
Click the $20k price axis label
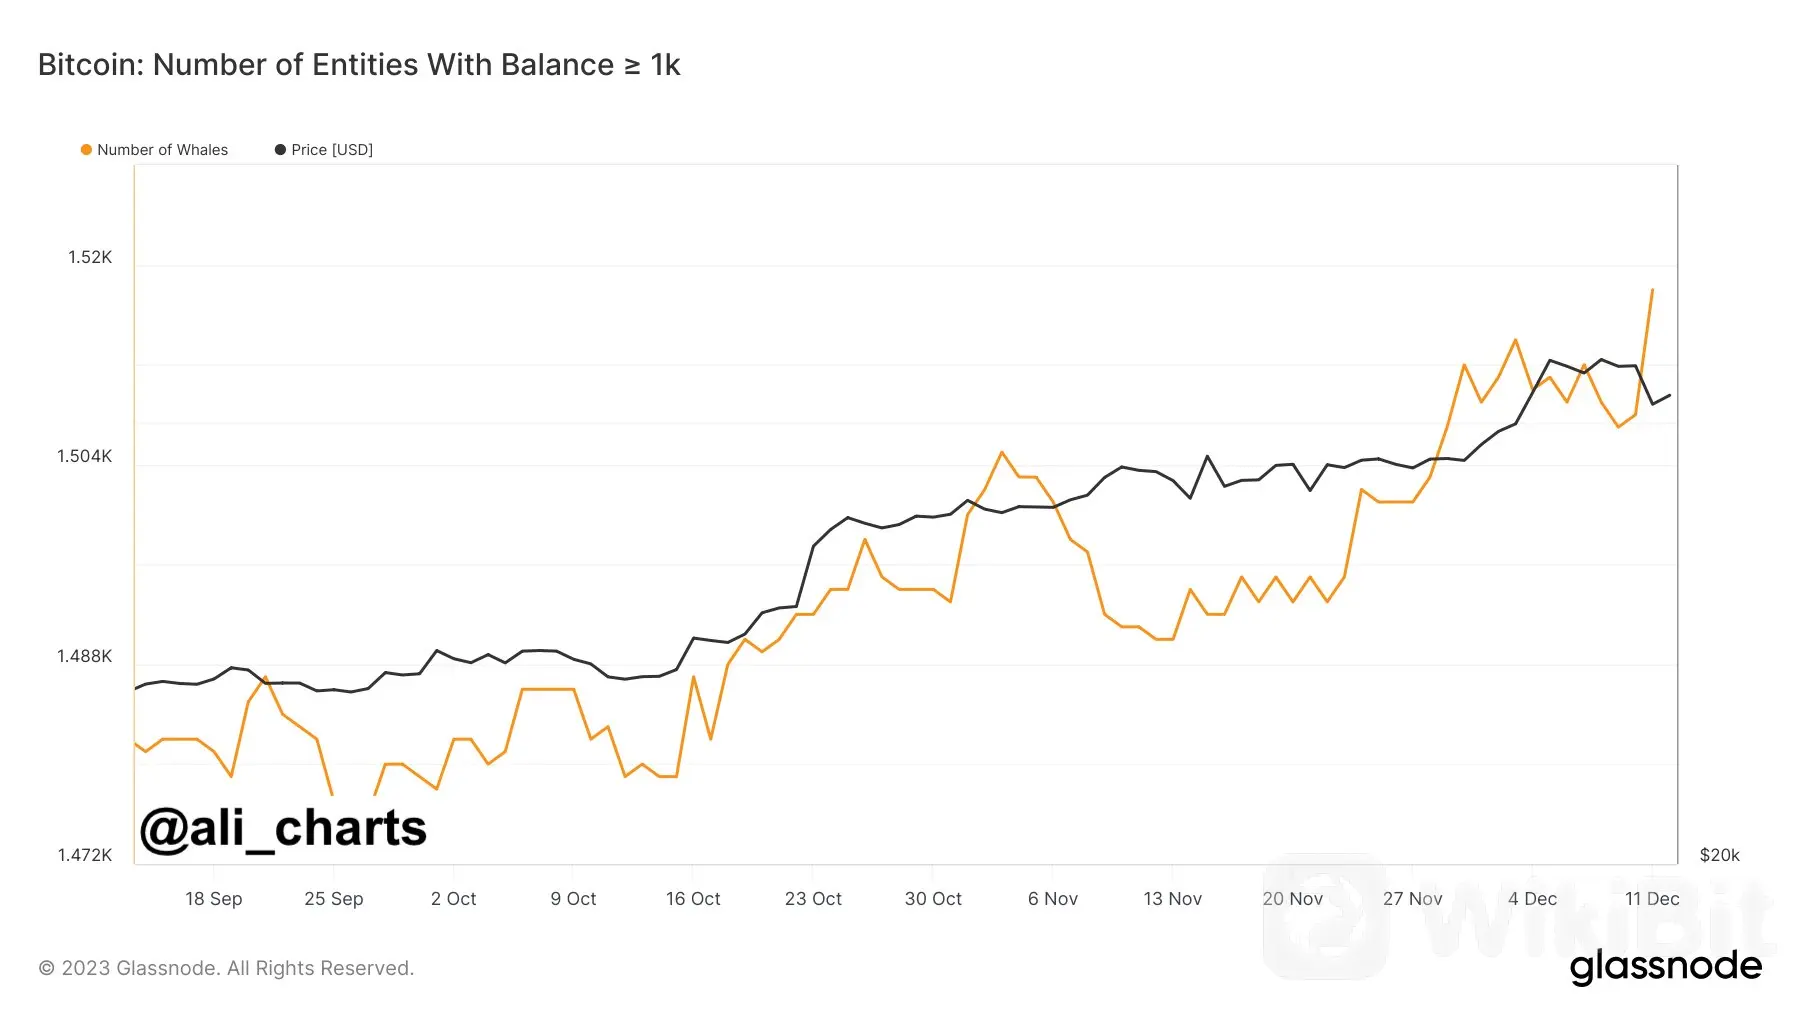1719,855
